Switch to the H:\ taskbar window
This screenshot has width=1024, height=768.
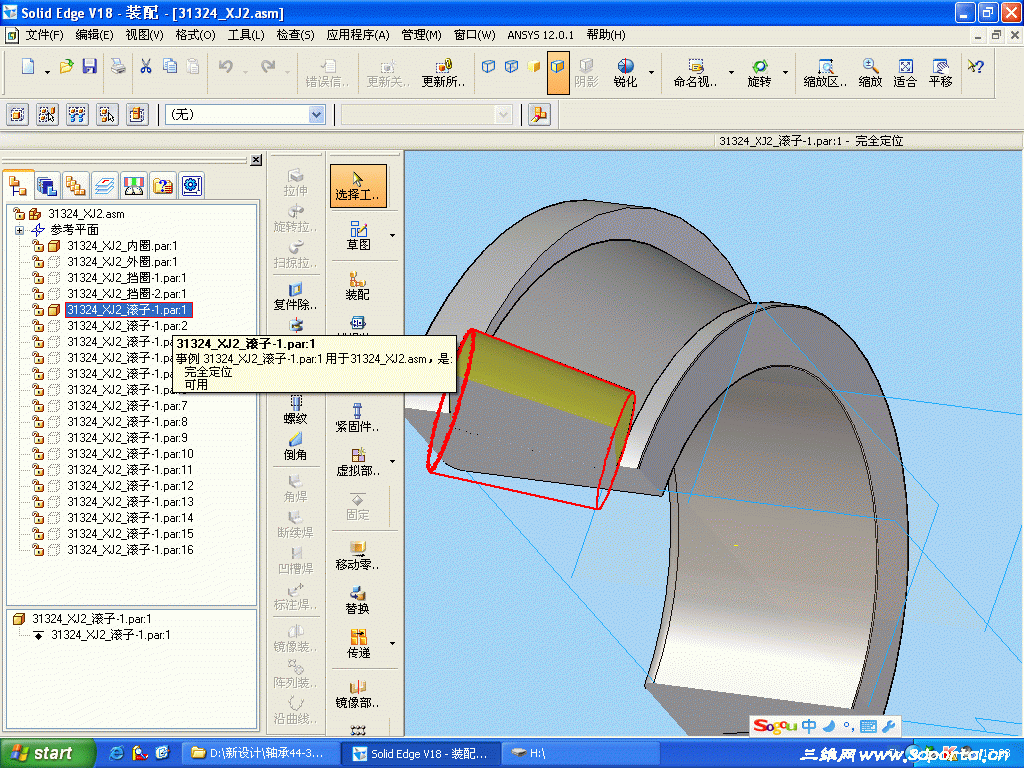click(x=580, y=753)
